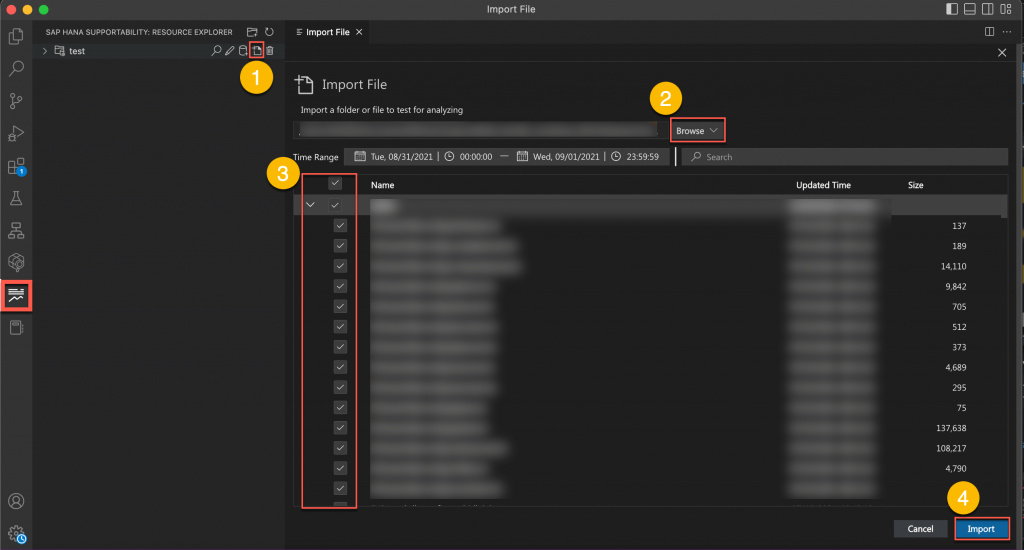Image resolution: width=1024 pixels, height=550 pixels.
Task: Open the start date calendar picker
Action: (360, 156)
